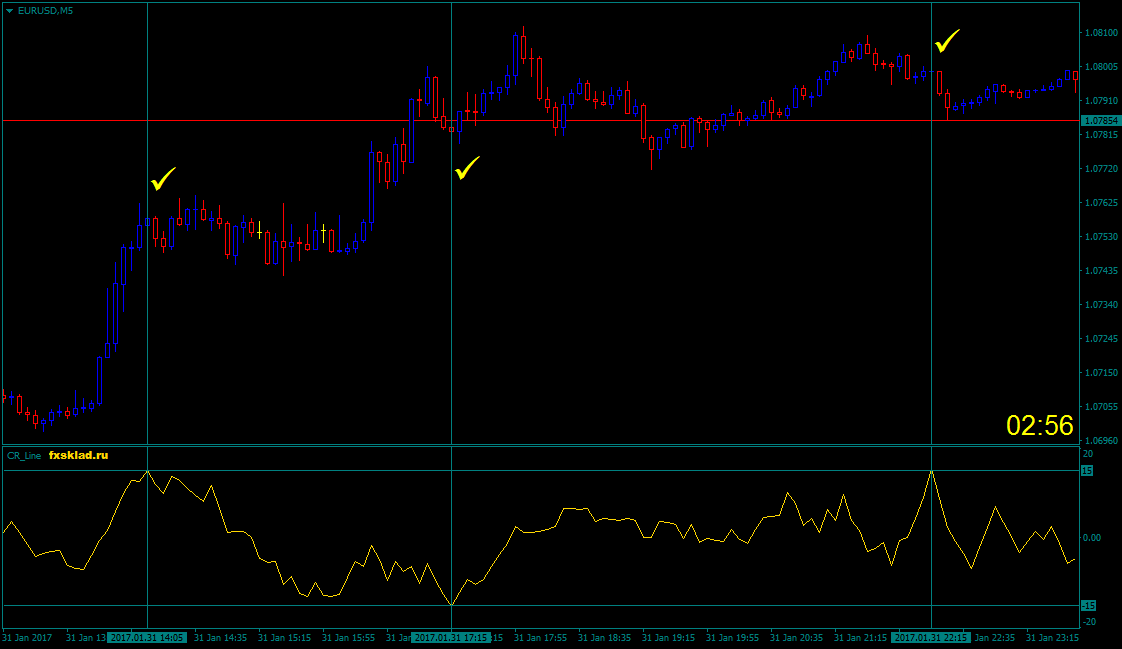Click the 31 Jan 15:55 time axis label
Image resolution: width=1122 pixels, height=649 pixels.
348,638
